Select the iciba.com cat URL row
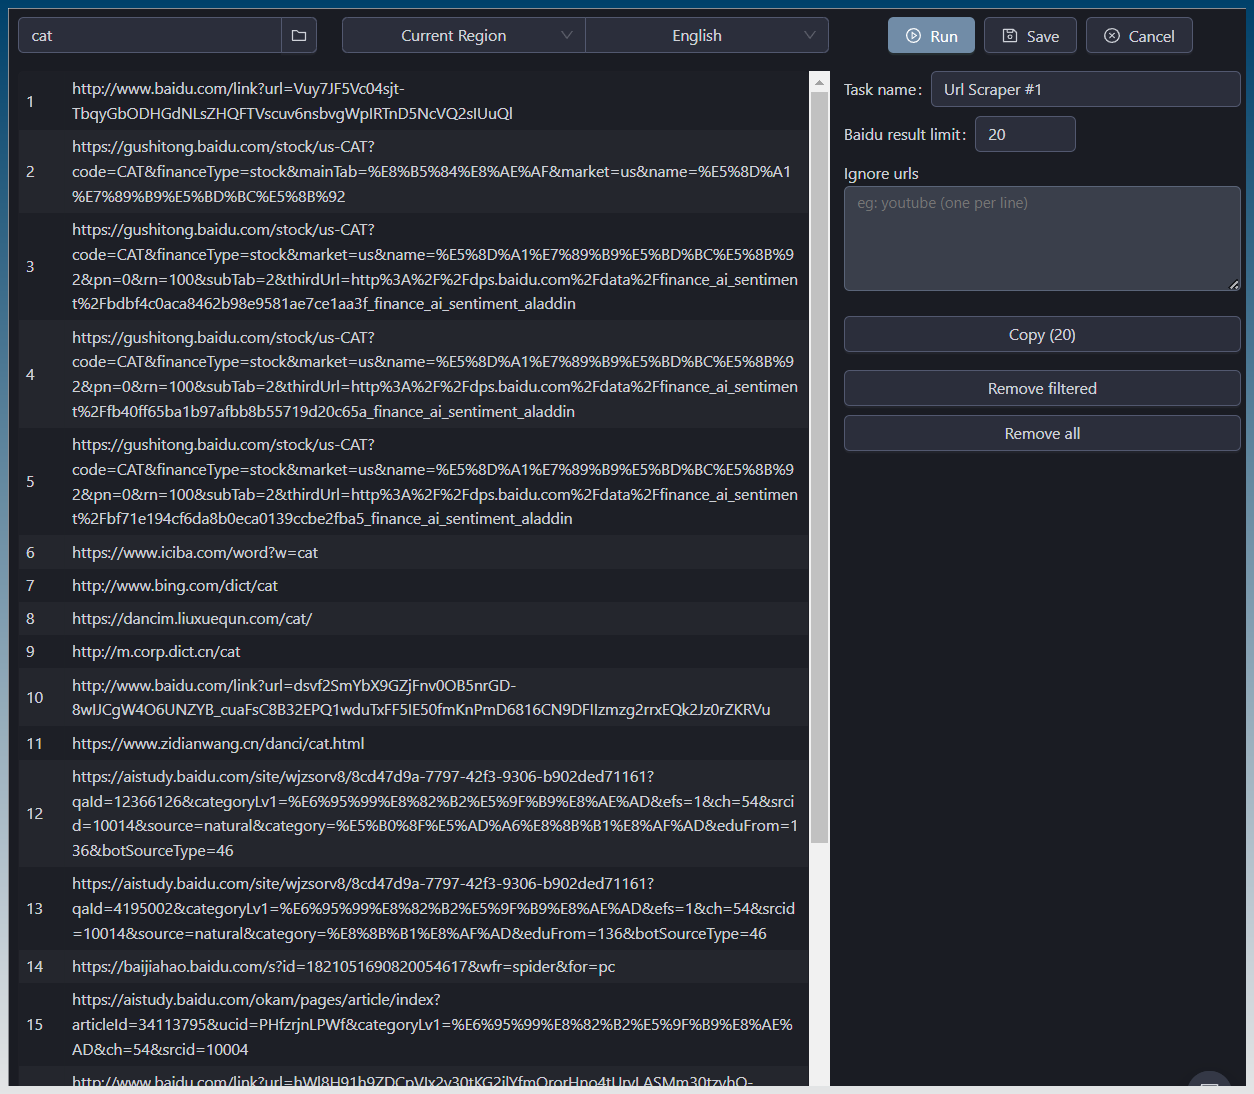The image size is (1254, 1094). (x=195, y=553)
